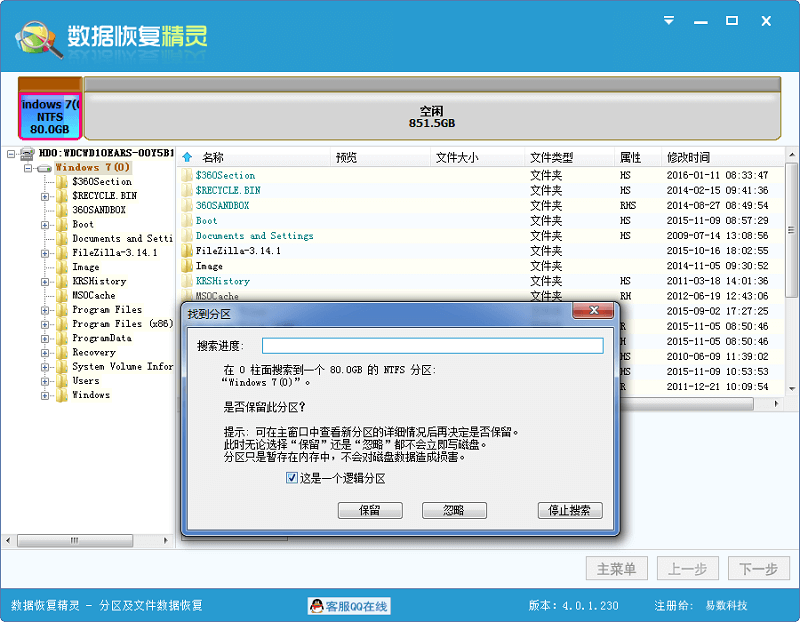Click the FileZilla-3.14.1 folder icon in file list
Screen dimensions: 800x622
[x=187, y=251]
